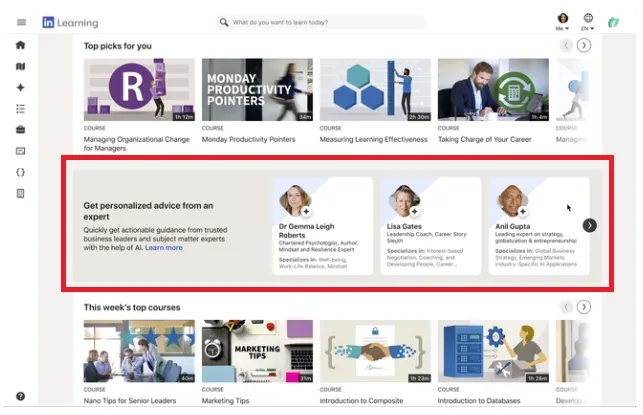The width and height of the screenshot is (643, 415).
Task: Open Nano Tips for Senior Leaders title
Action: click(130, 401)
